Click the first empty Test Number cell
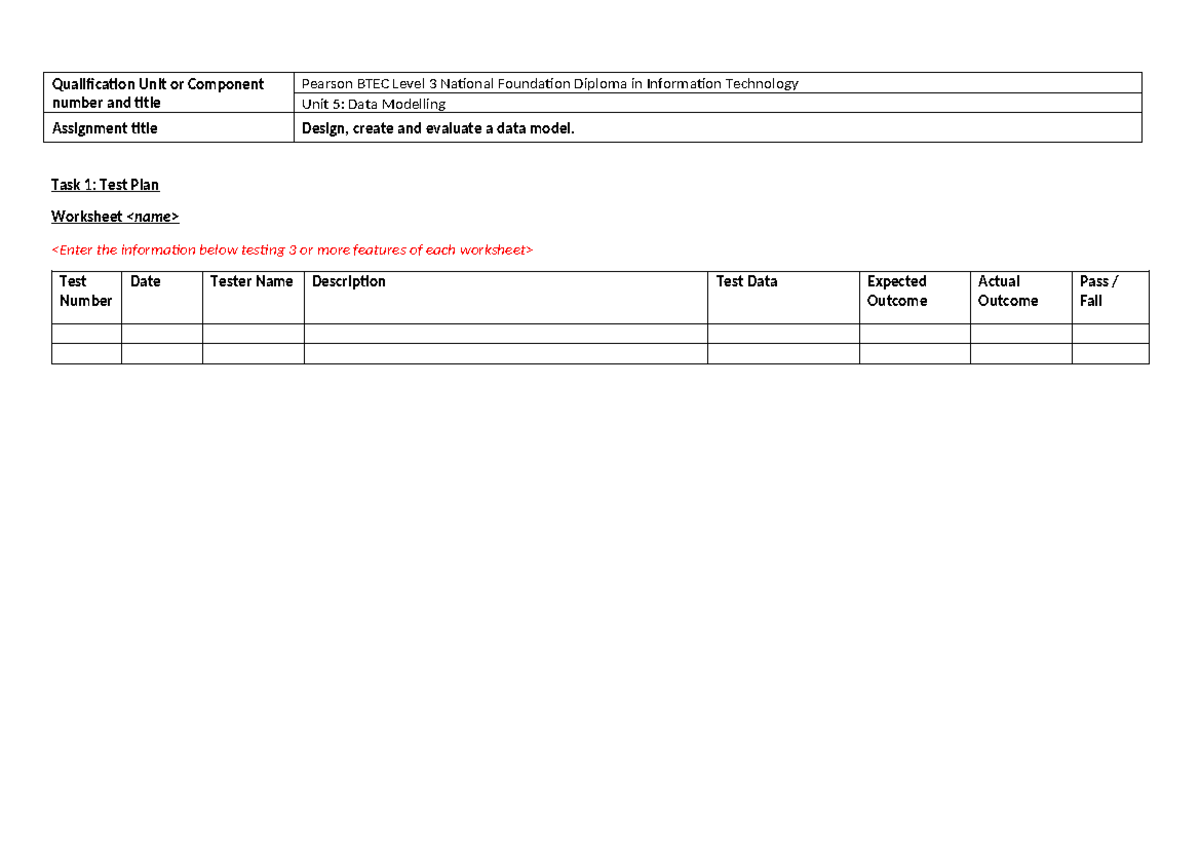 tap(85, 332)
